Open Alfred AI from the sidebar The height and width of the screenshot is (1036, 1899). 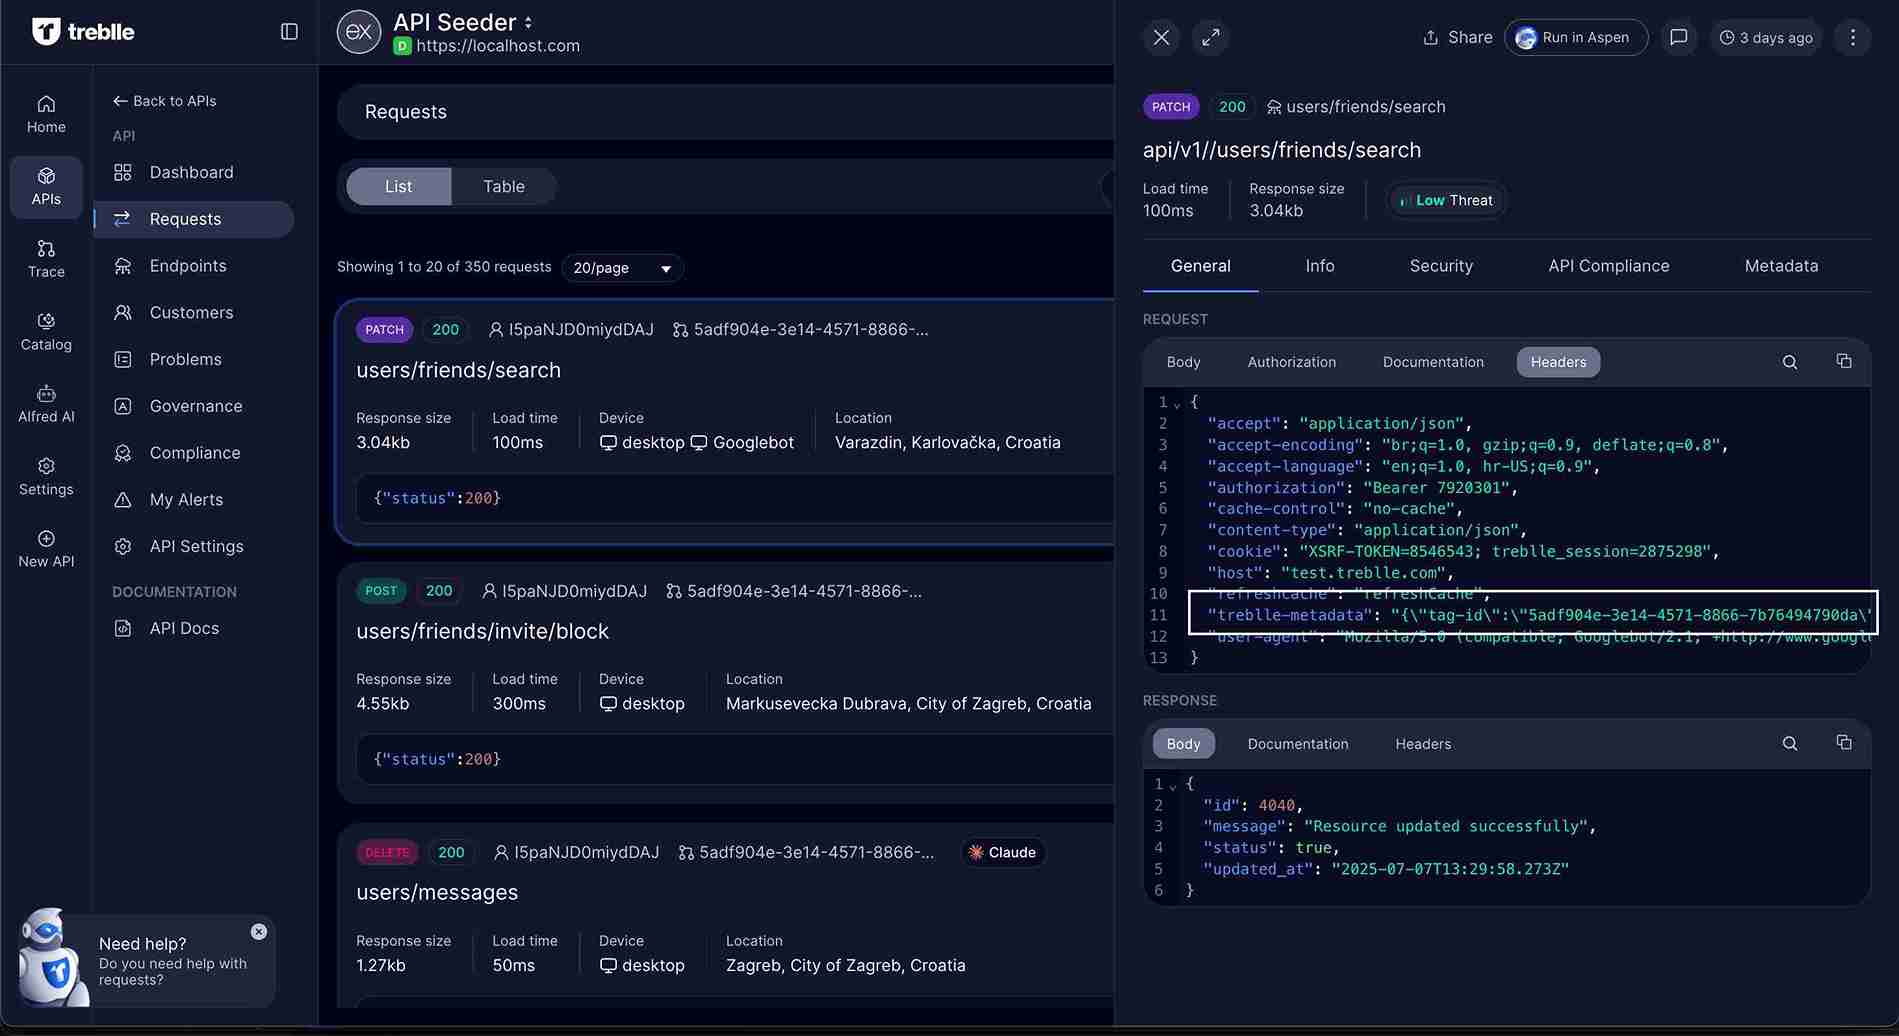46,402
